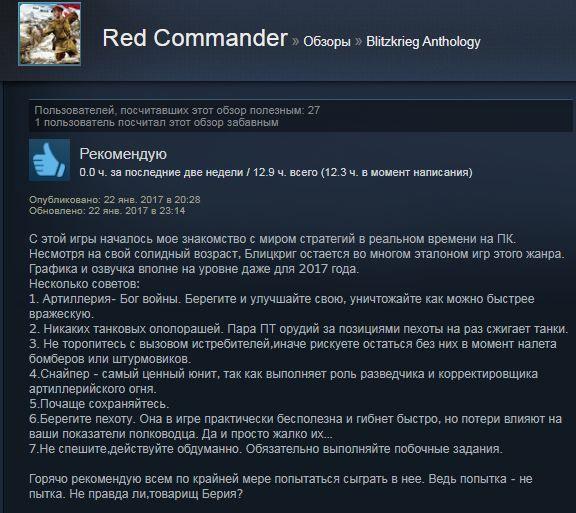Click the Опубликовано 22 янв. 2017 date
The width and height of the screenshot is (576, 513).
click(x=115, y=200)
